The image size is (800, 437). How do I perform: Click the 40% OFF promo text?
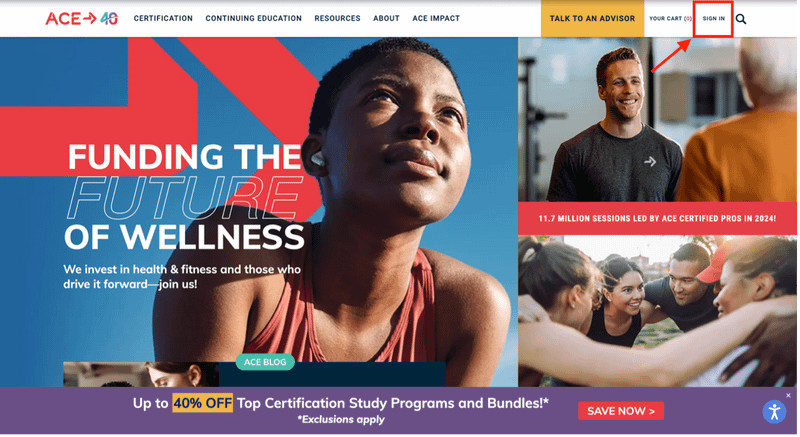[203, 404]
